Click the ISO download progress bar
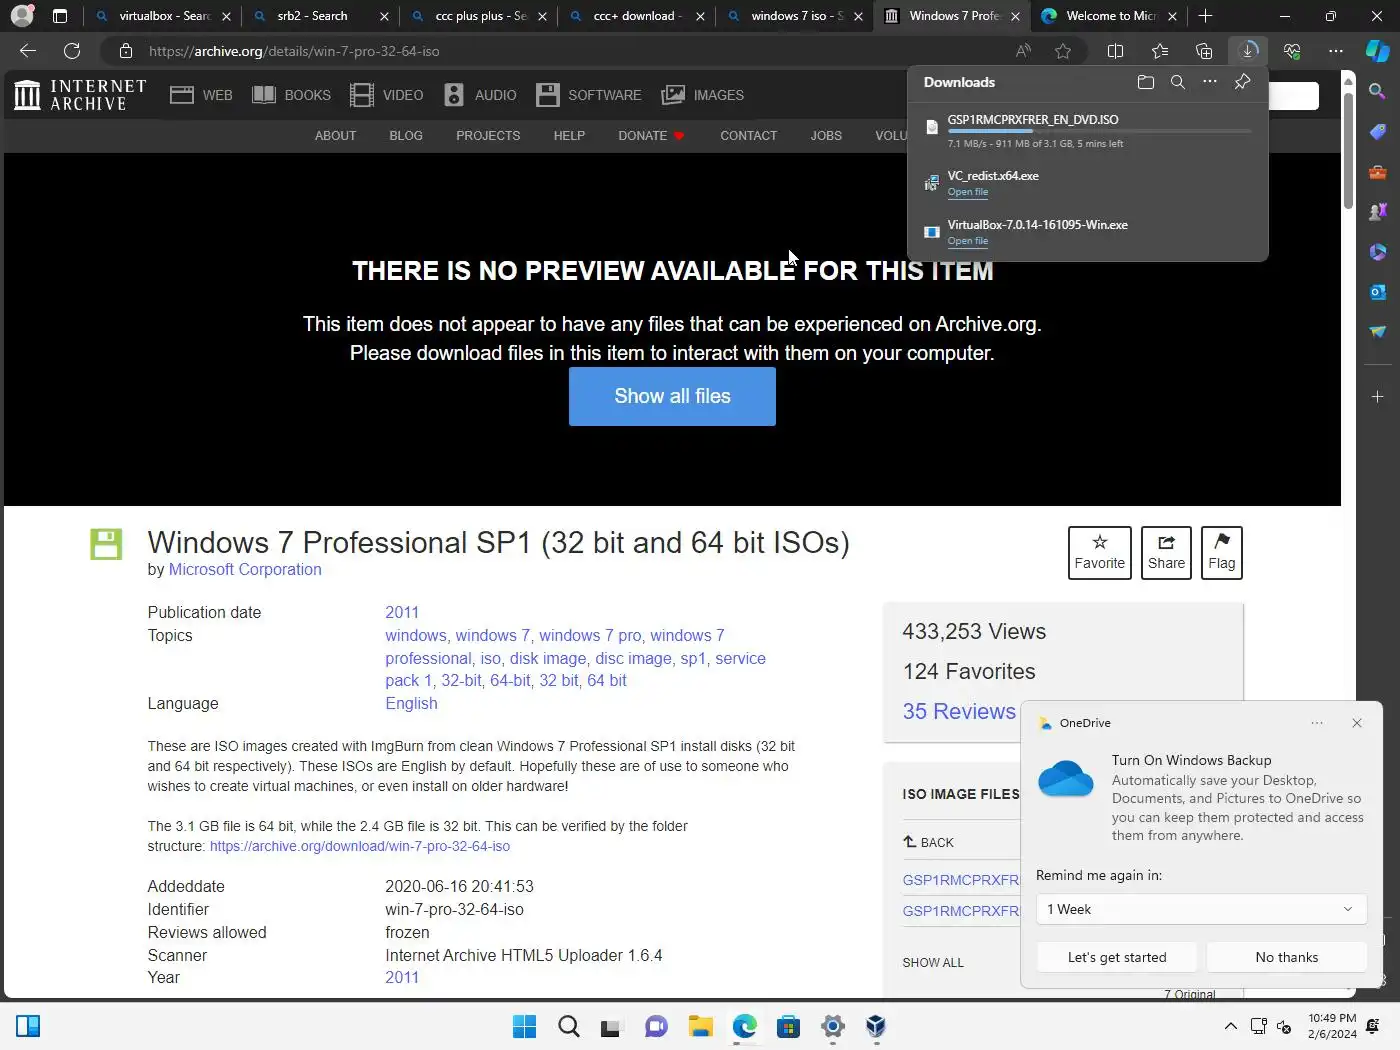The width and height of the screenshot is (1400, 1050). tap(1099, 131)
